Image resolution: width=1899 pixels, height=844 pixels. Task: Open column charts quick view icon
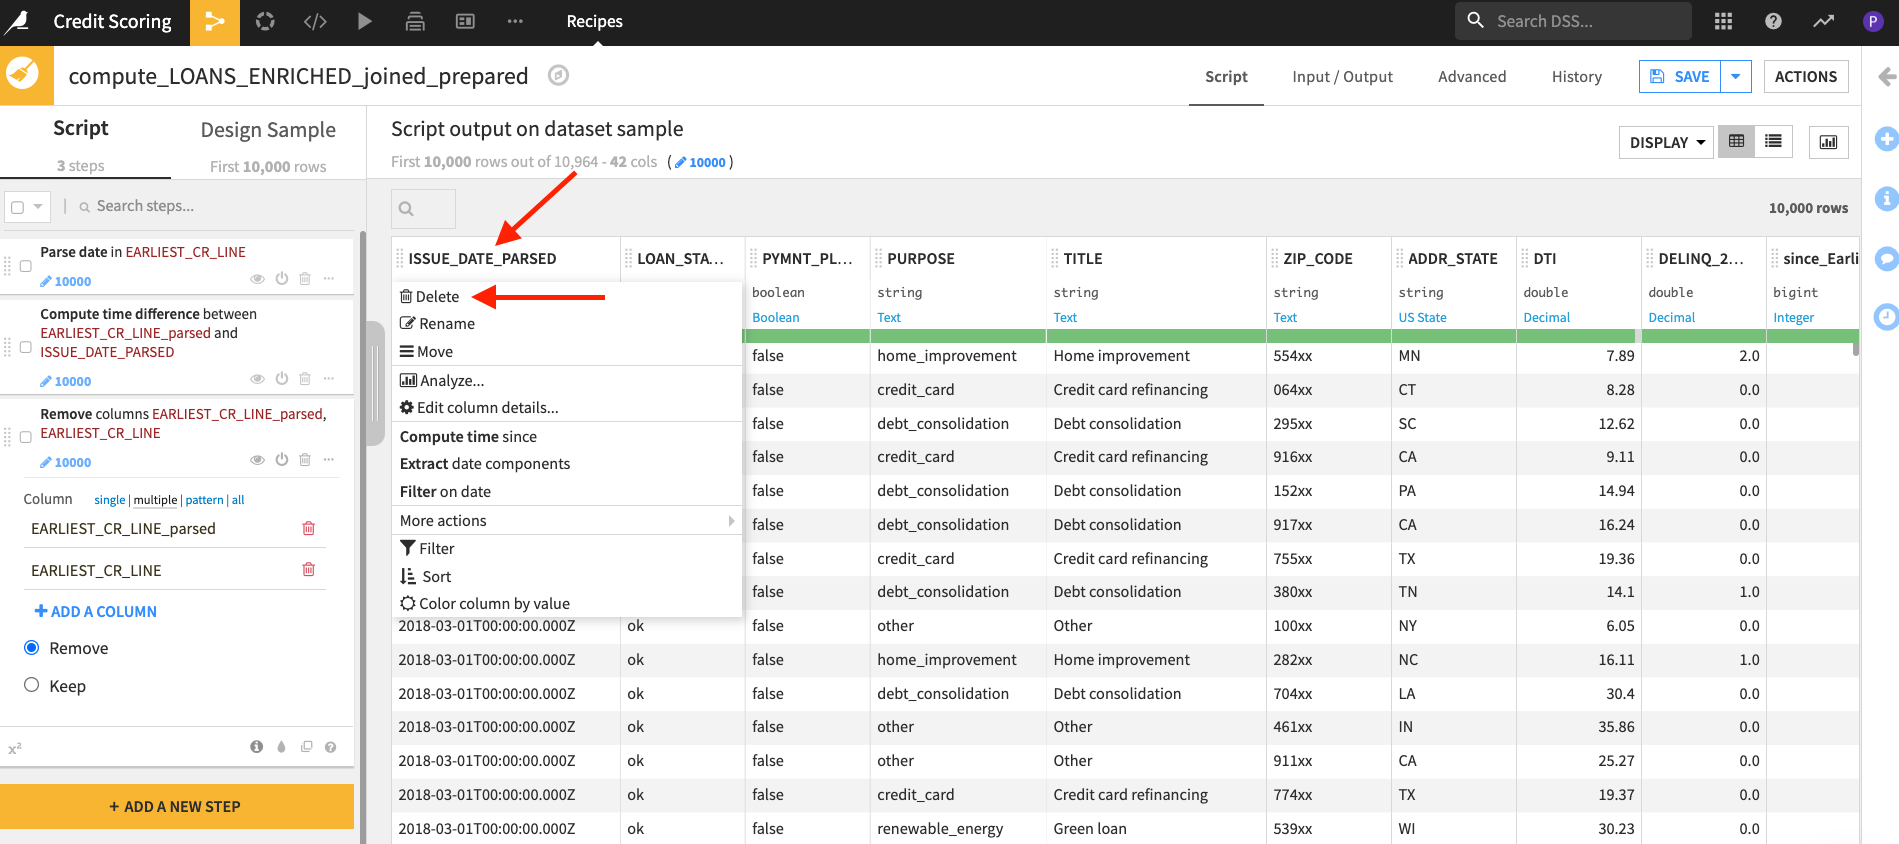pos(1828,142)
